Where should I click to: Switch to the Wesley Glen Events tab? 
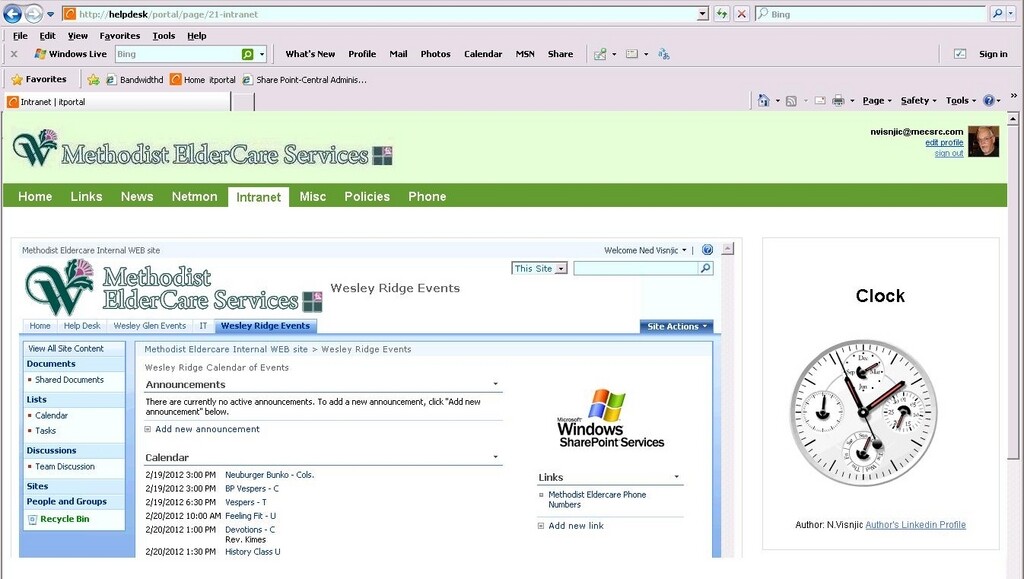click(150, 325)
